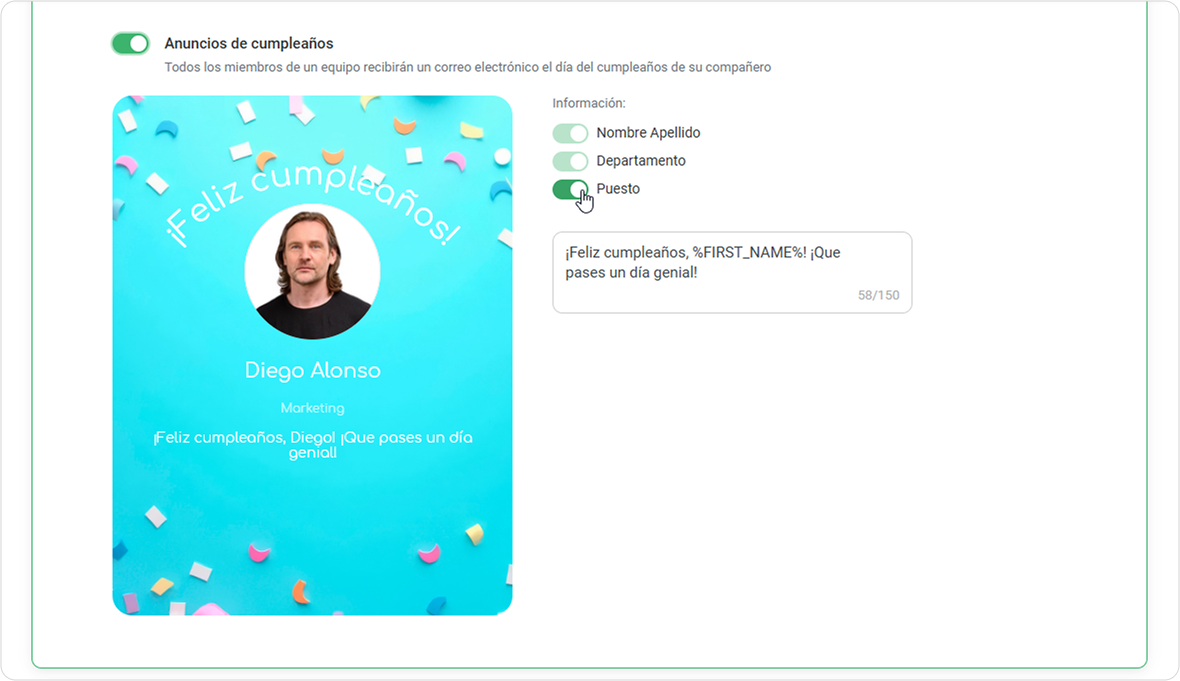Click the Puesto label text
This screenshot has width=1180, height=681.
(618, 189)
